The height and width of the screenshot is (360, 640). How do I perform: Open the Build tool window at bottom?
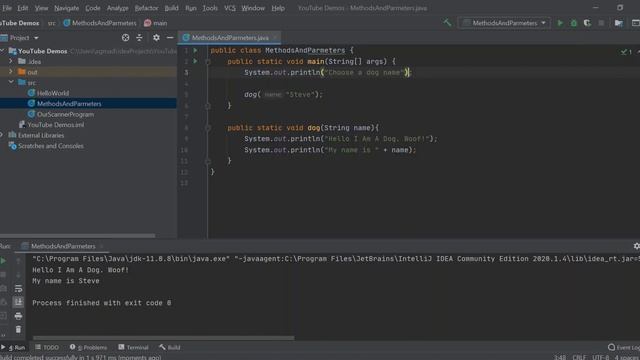(x=170, y=347)
